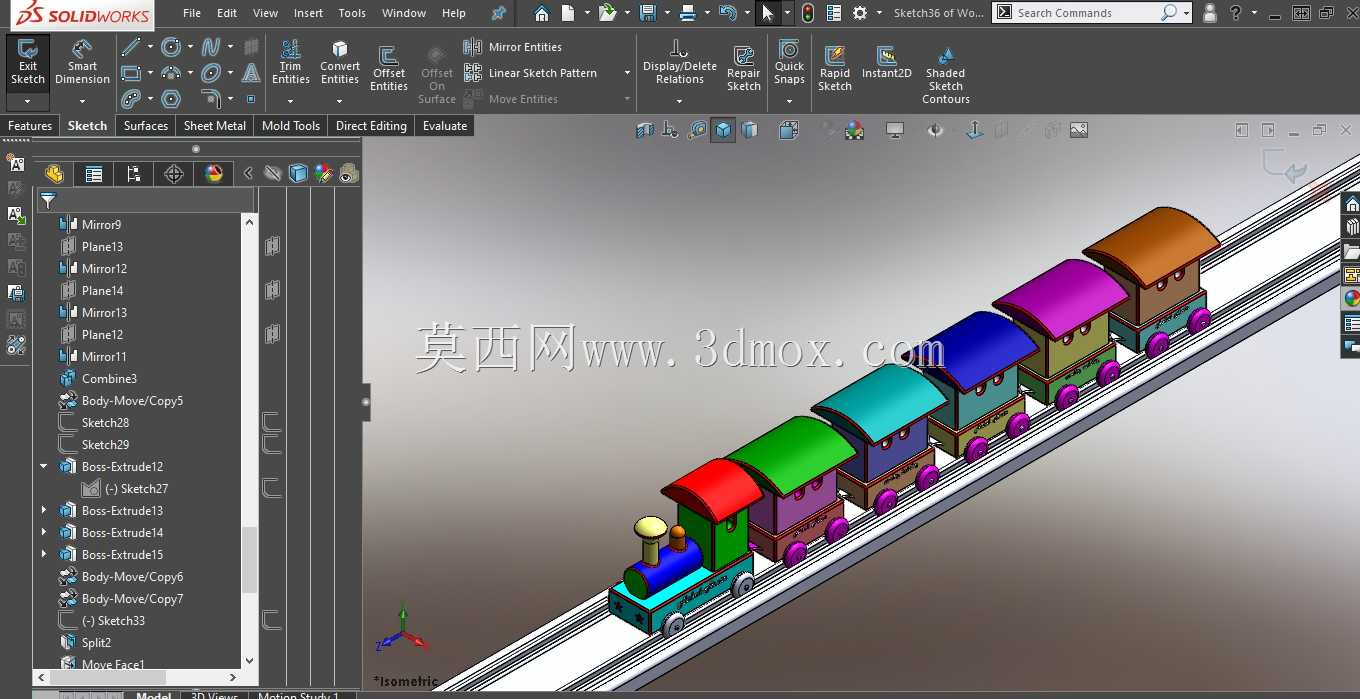
Task: Choose the Spline sketch tool
Action: (x=211, y=47)
